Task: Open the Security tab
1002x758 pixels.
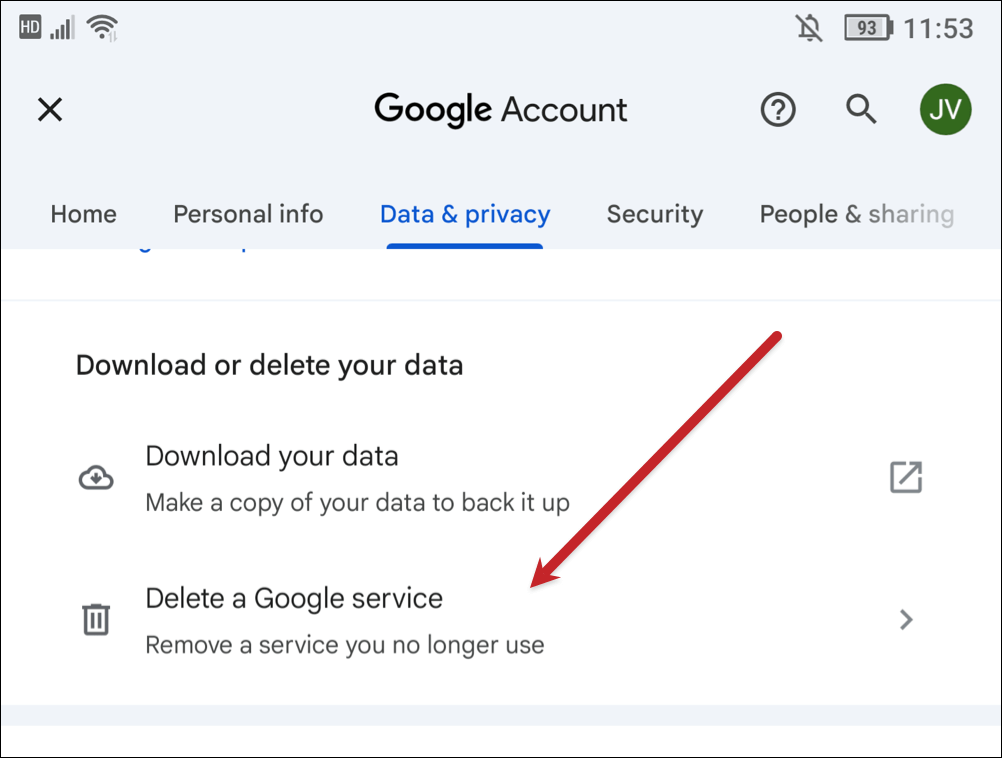Action: click(654, 214)
